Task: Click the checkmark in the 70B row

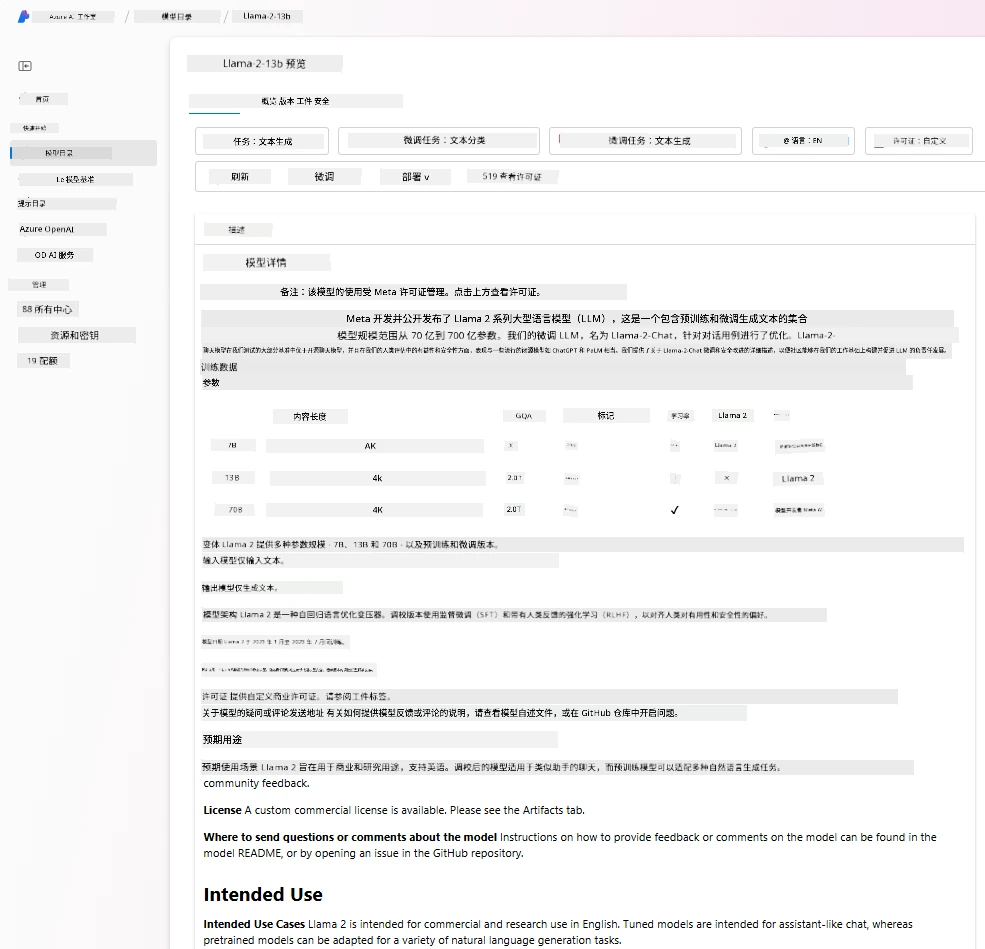Action: pyautogui.click(x=675, y=510)
